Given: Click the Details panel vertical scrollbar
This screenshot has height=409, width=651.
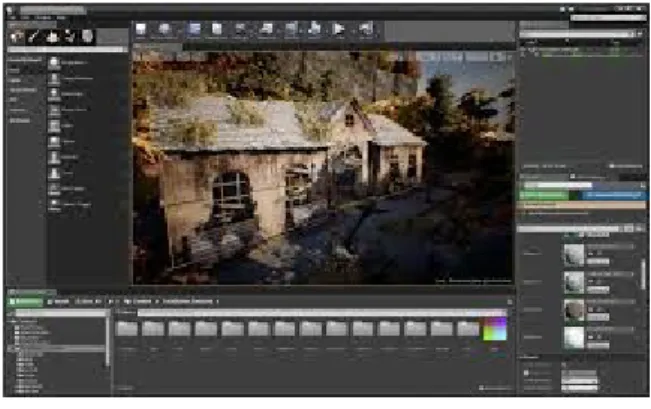Looking at the screenshot, I should 644,274.
